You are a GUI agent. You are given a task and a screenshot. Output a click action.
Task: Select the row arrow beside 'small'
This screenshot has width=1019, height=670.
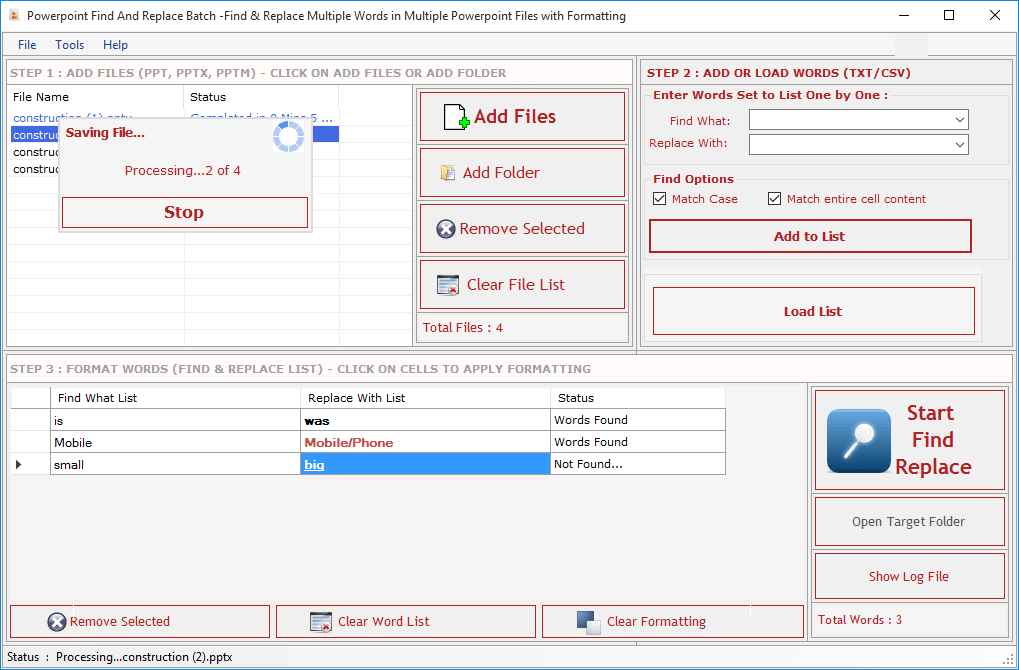click(x=18, y=464)
